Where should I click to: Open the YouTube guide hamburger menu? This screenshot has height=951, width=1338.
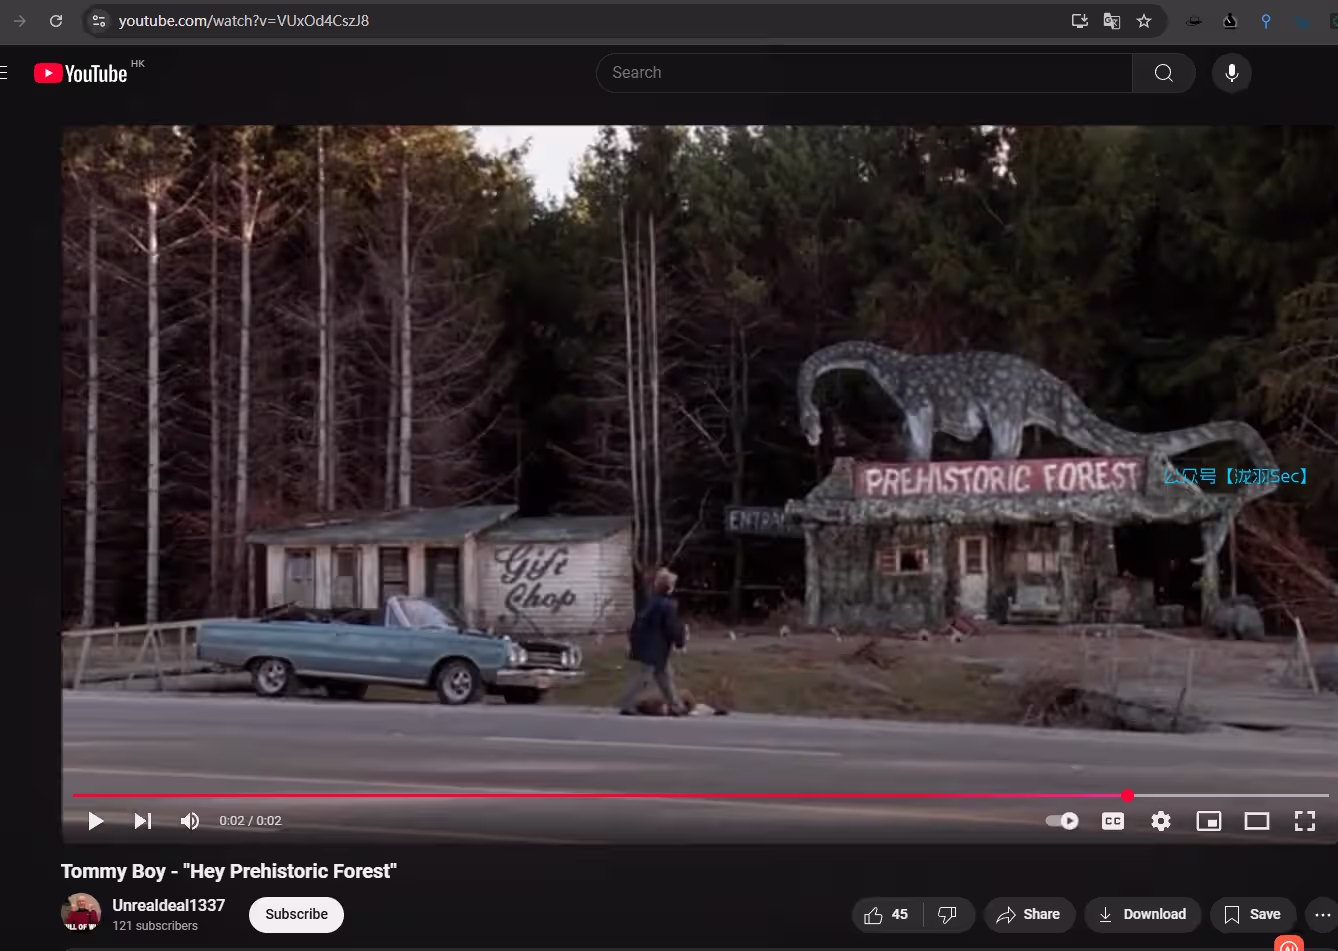coord(4,73)
